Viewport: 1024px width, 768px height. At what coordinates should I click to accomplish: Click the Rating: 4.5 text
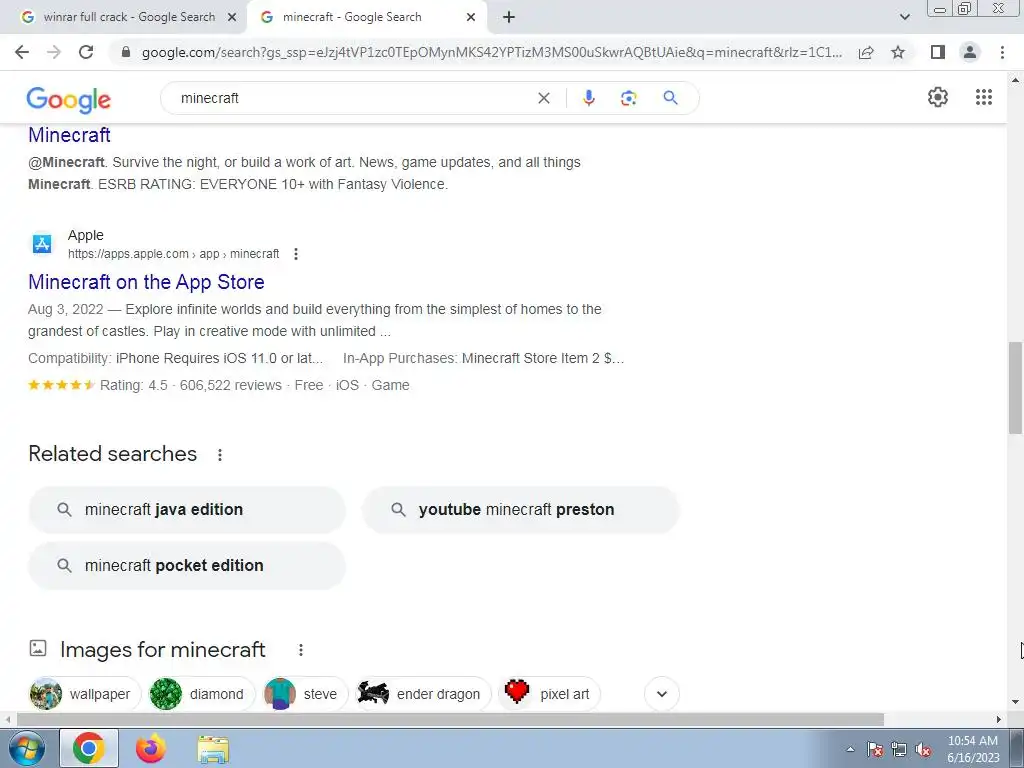(133, 385)
